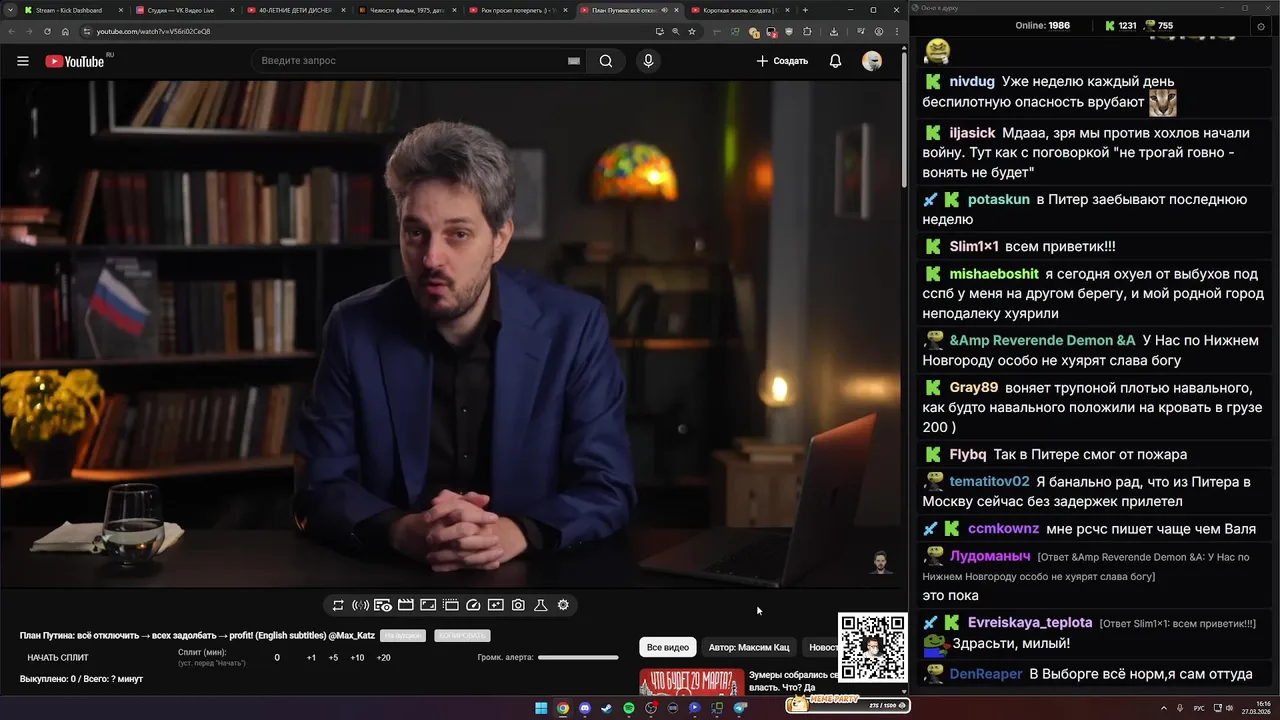
Task: Bookmark this page with the star icon
Action: tap(692, 31)
